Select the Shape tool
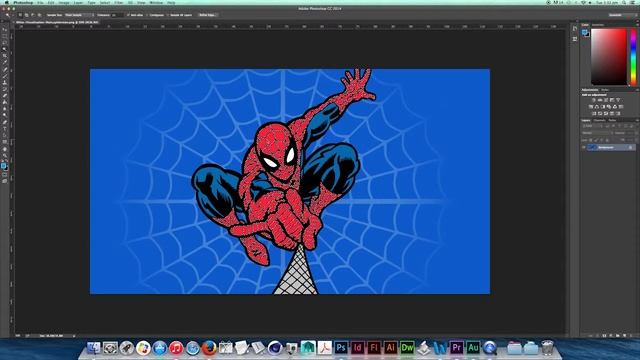The width and height of the screenshot is (640, 360). 4,142
